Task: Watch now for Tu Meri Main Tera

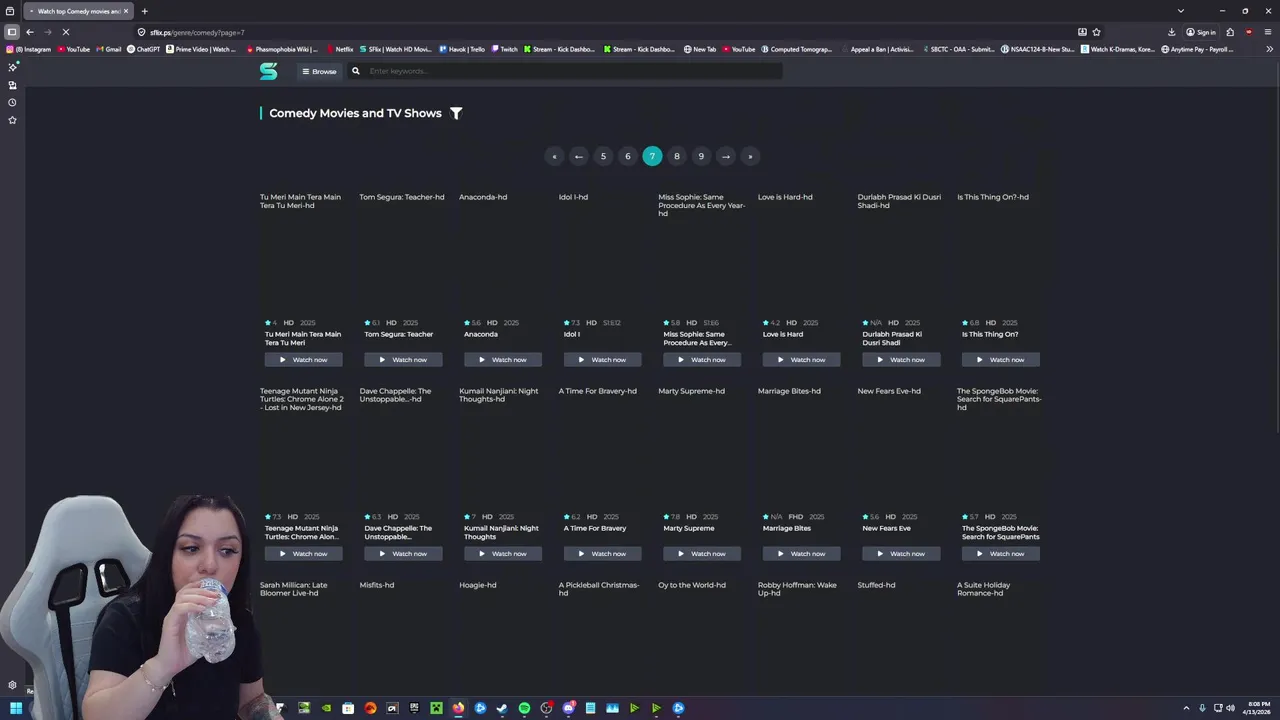Action: click(x=303, y=359)
